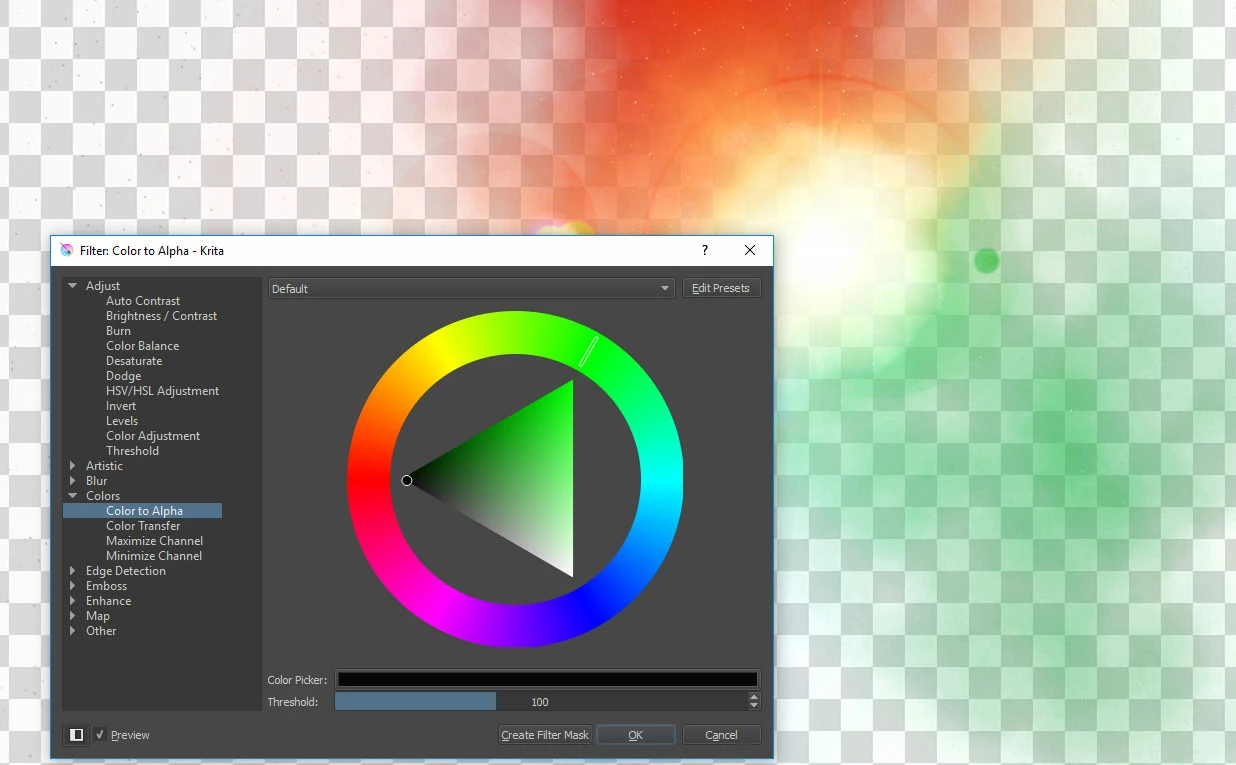
Task: Select the Threshold filter
Action: click(x=132, y=451)
